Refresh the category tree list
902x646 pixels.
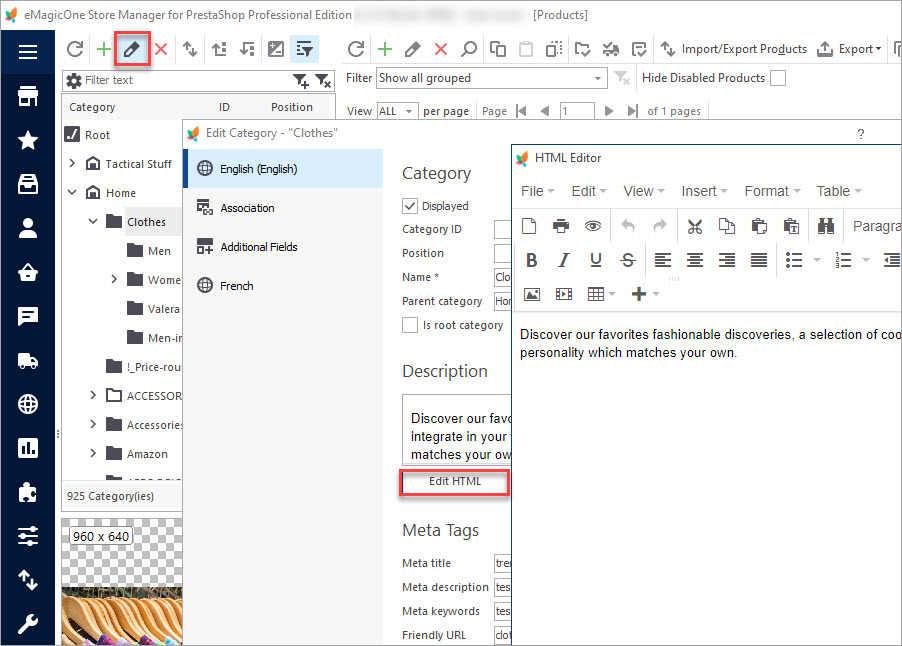click(x=75, y=49)
